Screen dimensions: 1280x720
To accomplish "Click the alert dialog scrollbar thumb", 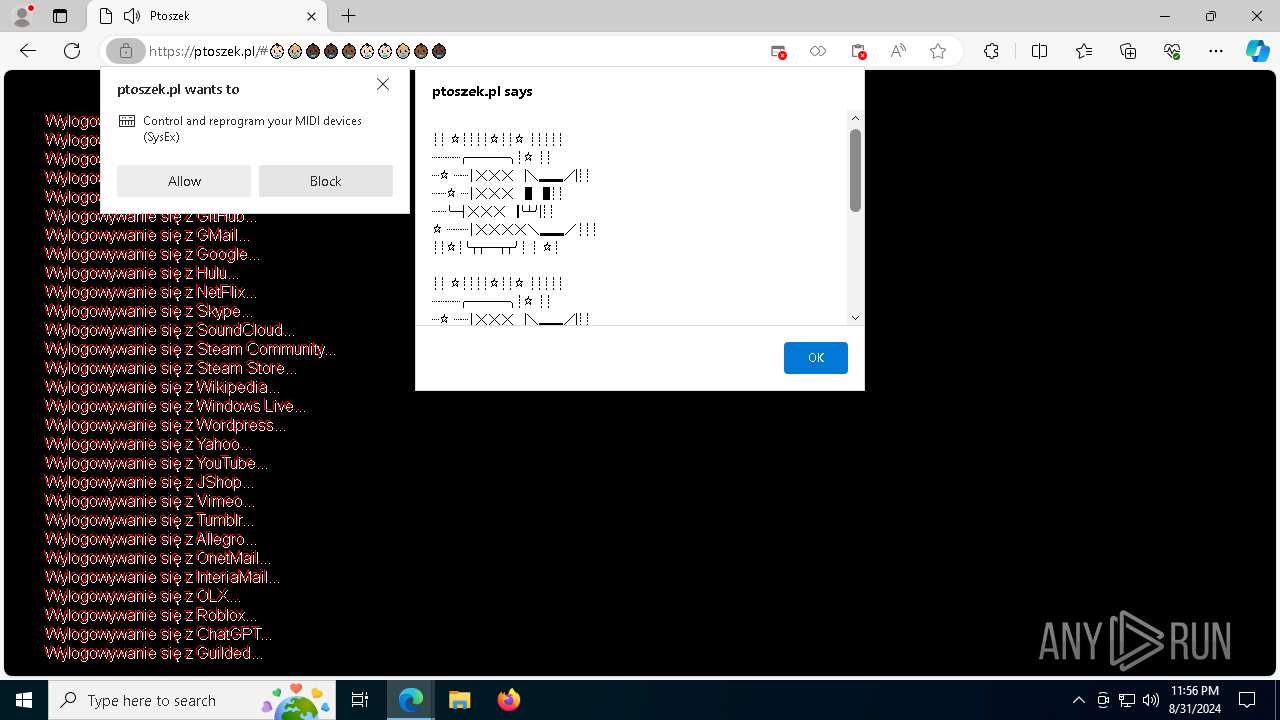I will tap(855, 170).
